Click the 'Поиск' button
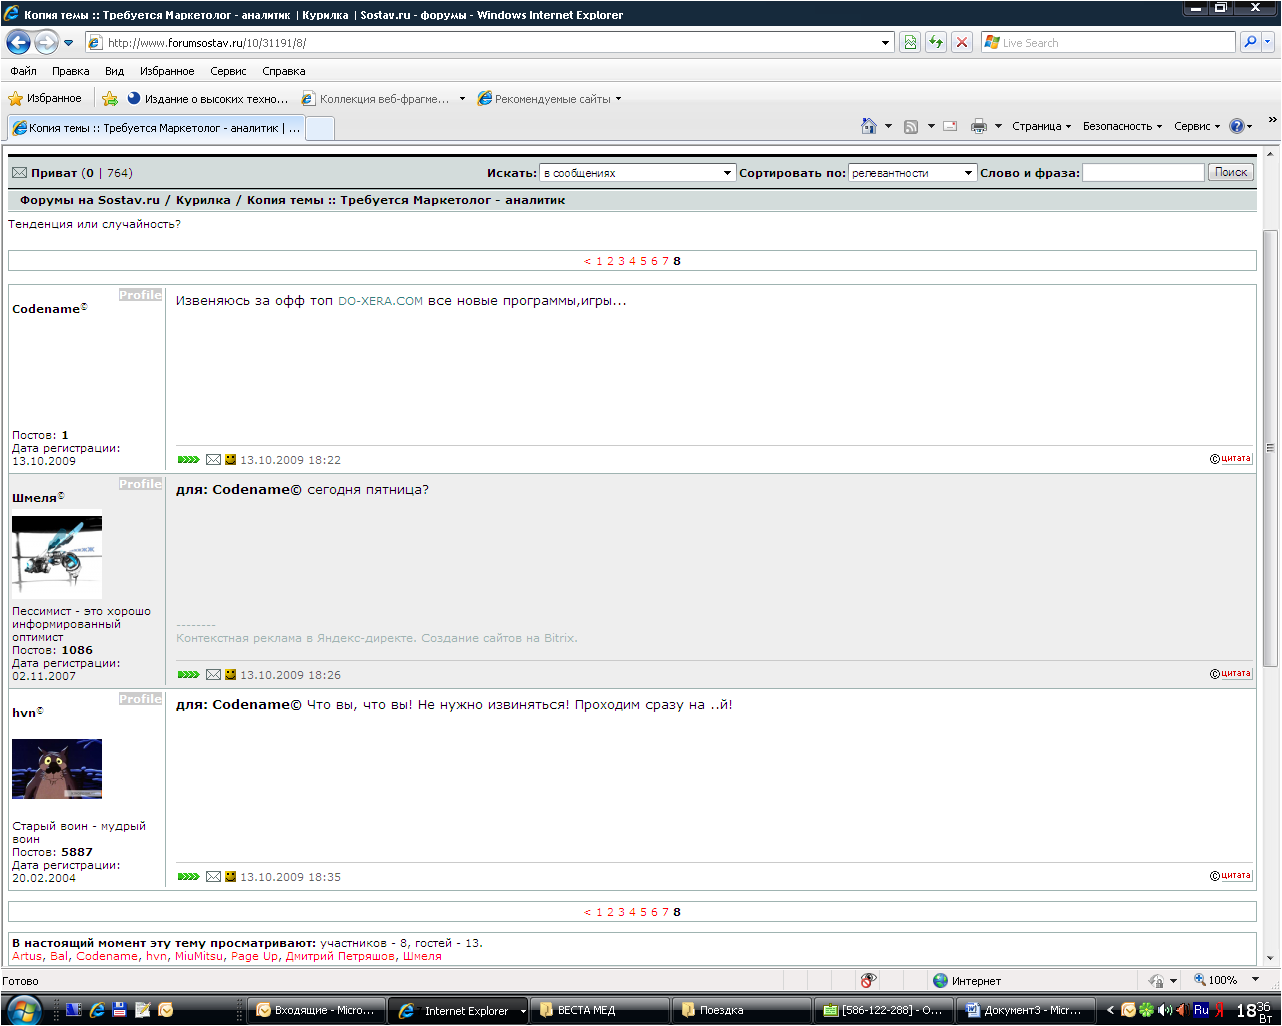Viewport: 1282px width, 1026px height. point(1230,172)
